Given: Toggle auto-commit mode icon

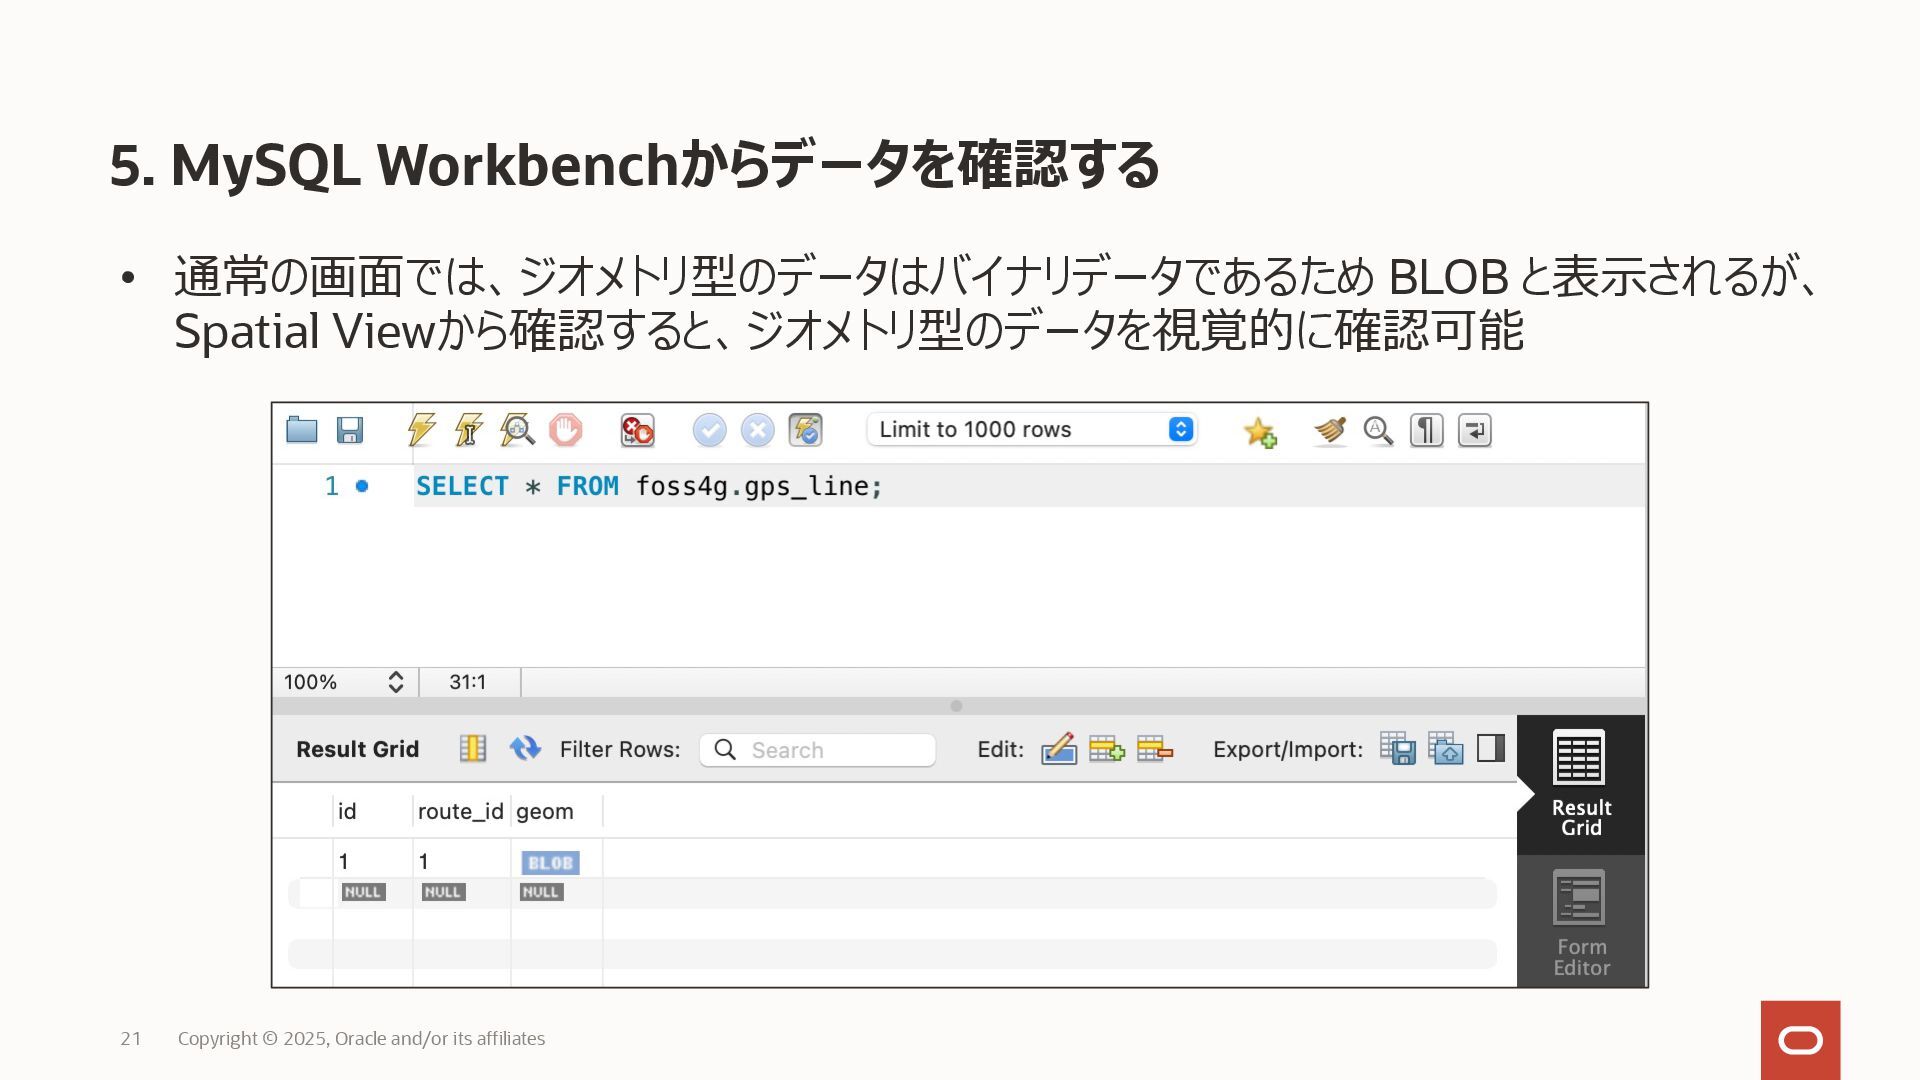Looking at the screenshot, I should (x=805, y=430).
